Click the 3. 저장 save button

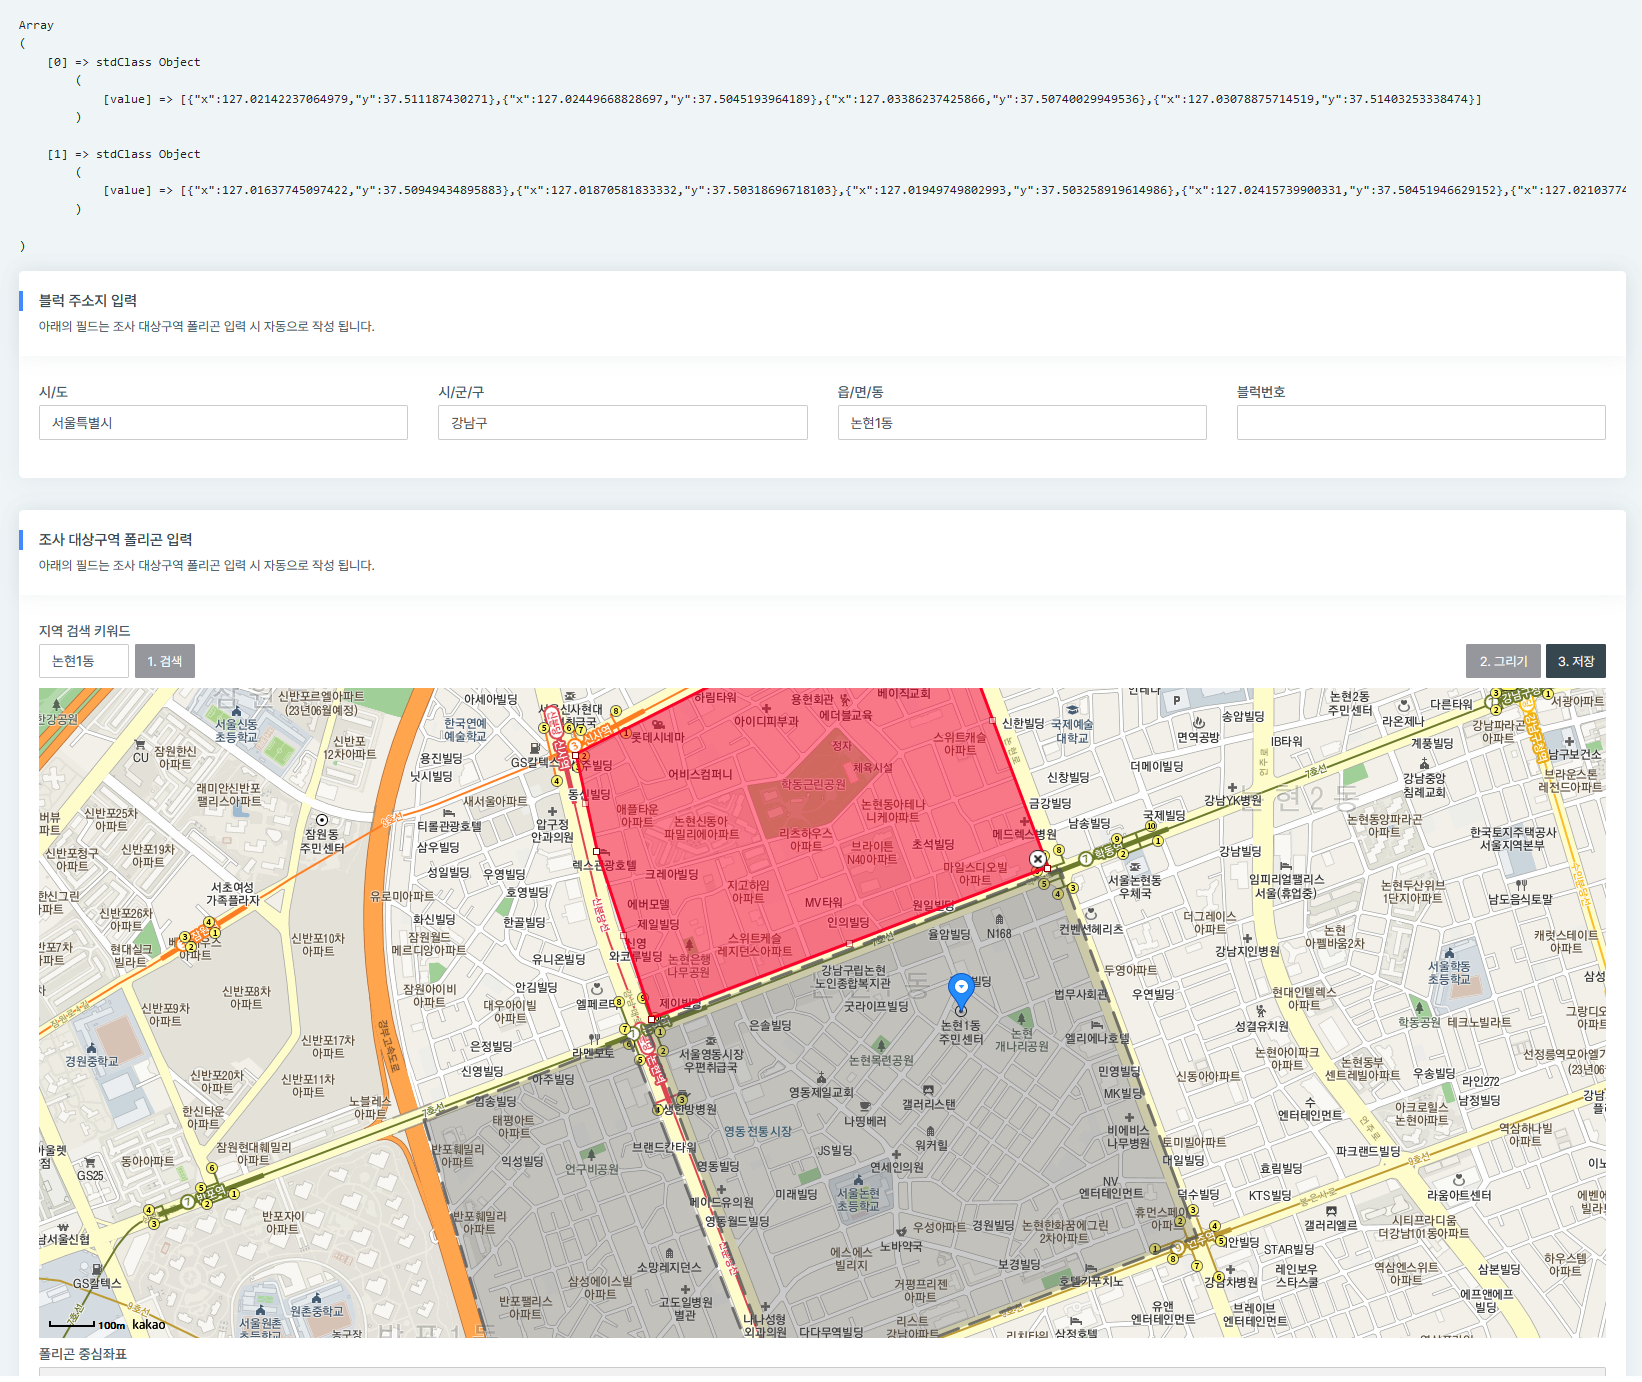[x=1576, y=661]
